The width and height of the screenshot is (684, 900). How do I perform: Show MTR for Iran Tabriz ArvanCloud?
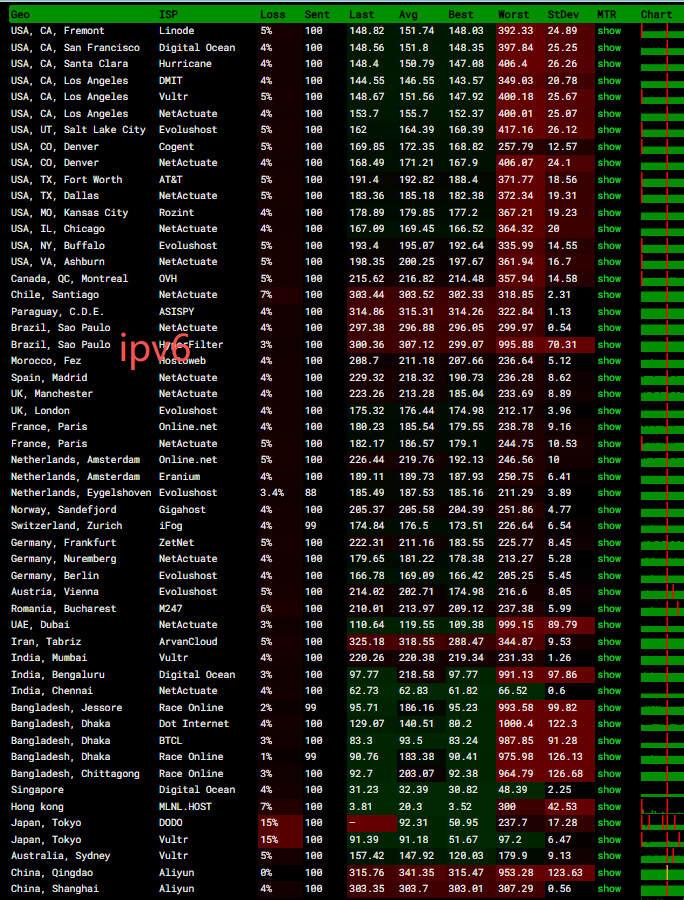click(609, 642)
